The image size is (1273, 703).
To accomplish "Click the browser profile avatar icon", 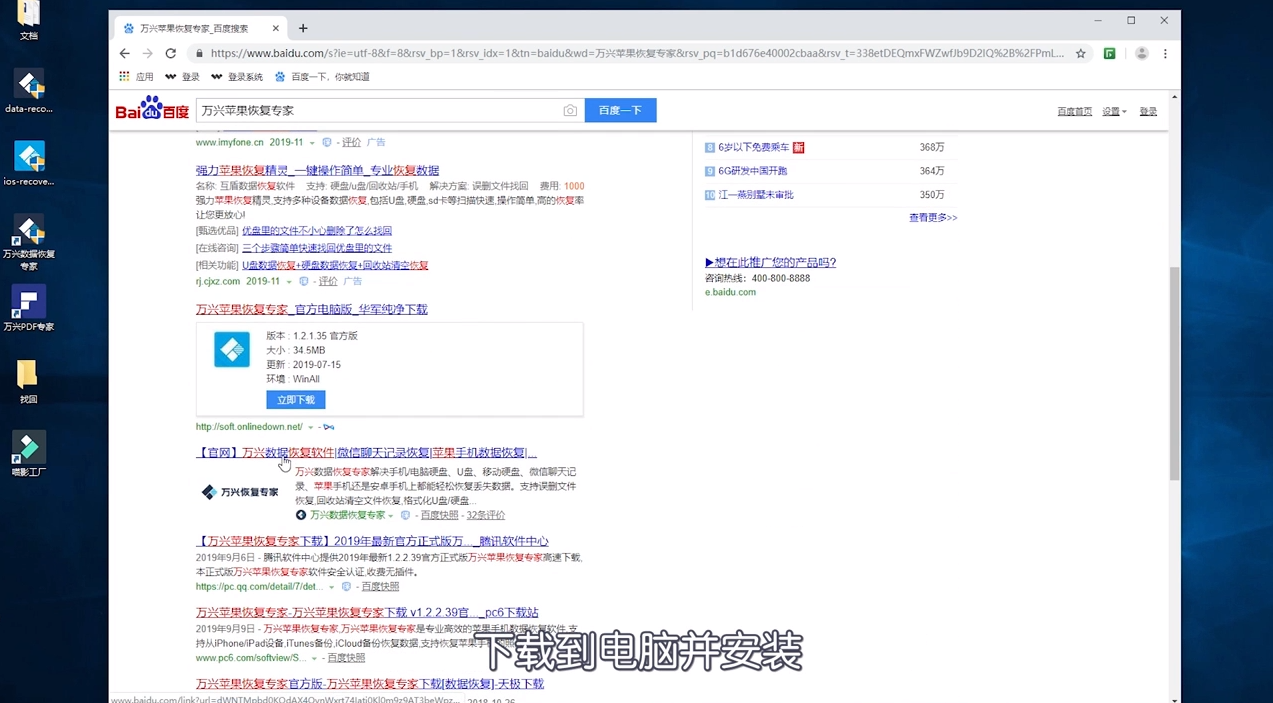I will tap(1141, 53).
